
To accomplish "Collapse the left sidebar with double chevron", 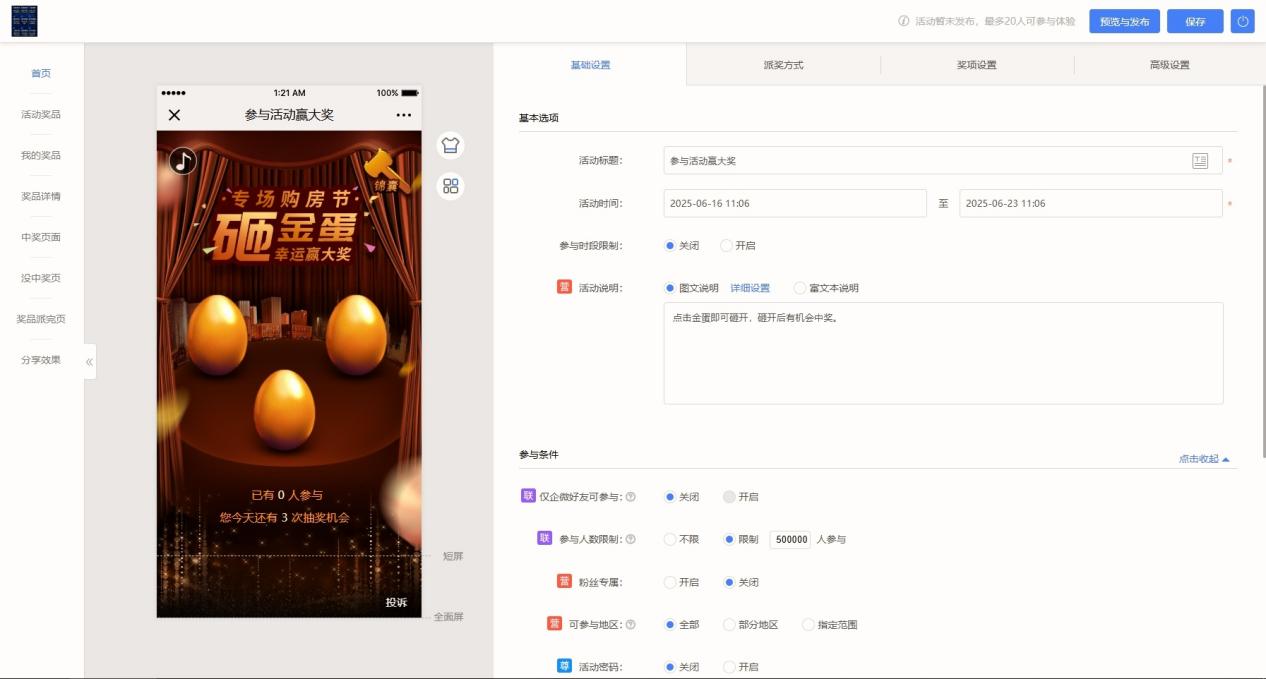I will (x=89, y=361).
